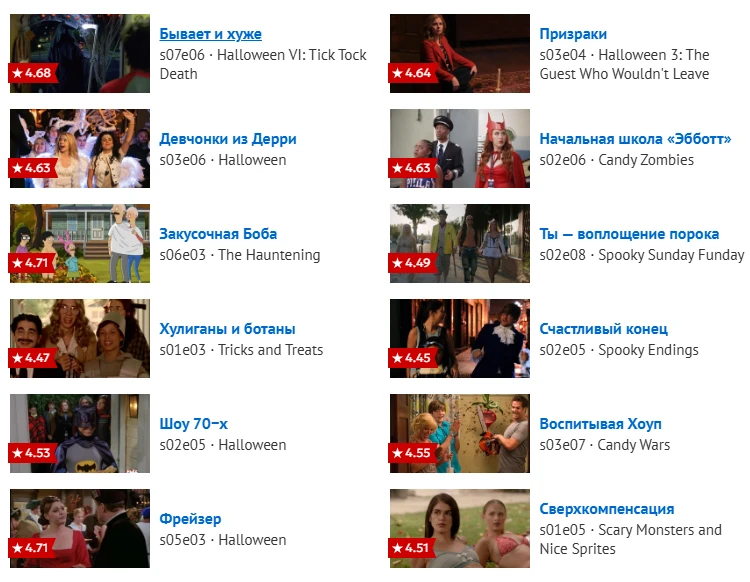Click the 4.51 star rating badge
750x582 pixels.
(x=411, y=548)
